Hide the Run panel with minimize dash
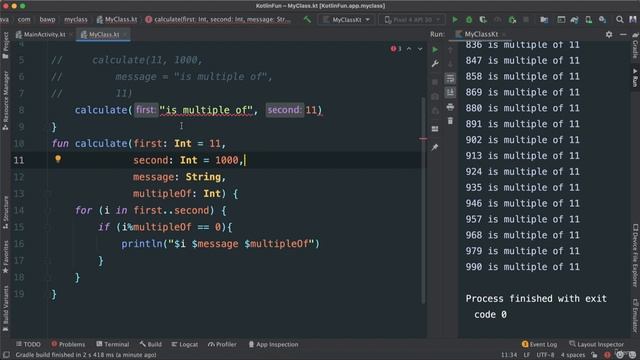This screenshot has width=640, height=360. click(623, 34)
